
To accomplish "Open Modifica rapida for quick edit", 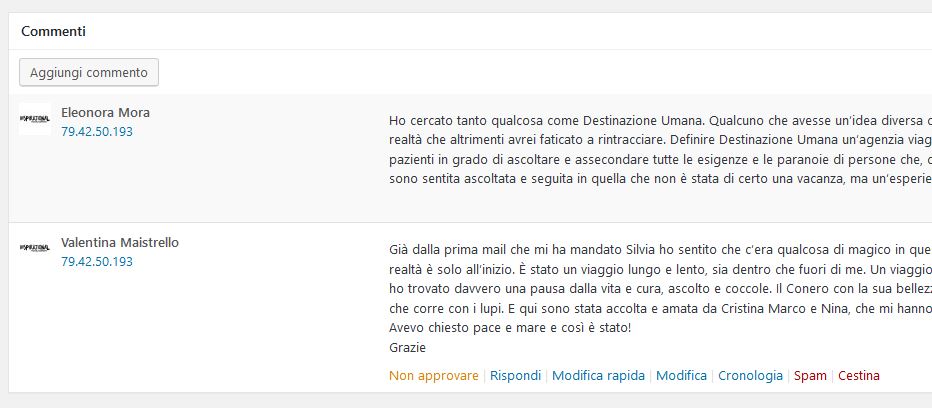I will click(598, 376).
